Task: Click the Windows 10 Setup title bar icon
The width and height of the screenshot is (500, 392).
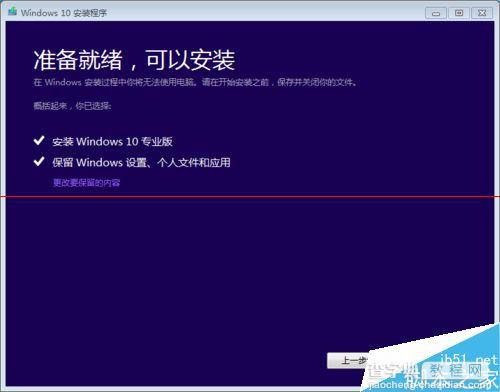Action: (x=13, y=12)
